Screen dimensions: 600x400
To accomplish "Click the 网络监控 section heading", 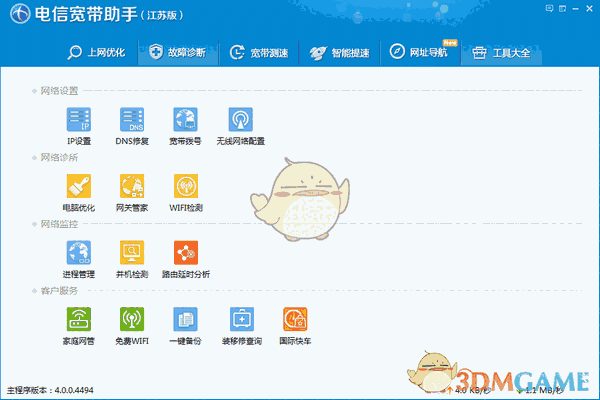I will coord(59,224).
